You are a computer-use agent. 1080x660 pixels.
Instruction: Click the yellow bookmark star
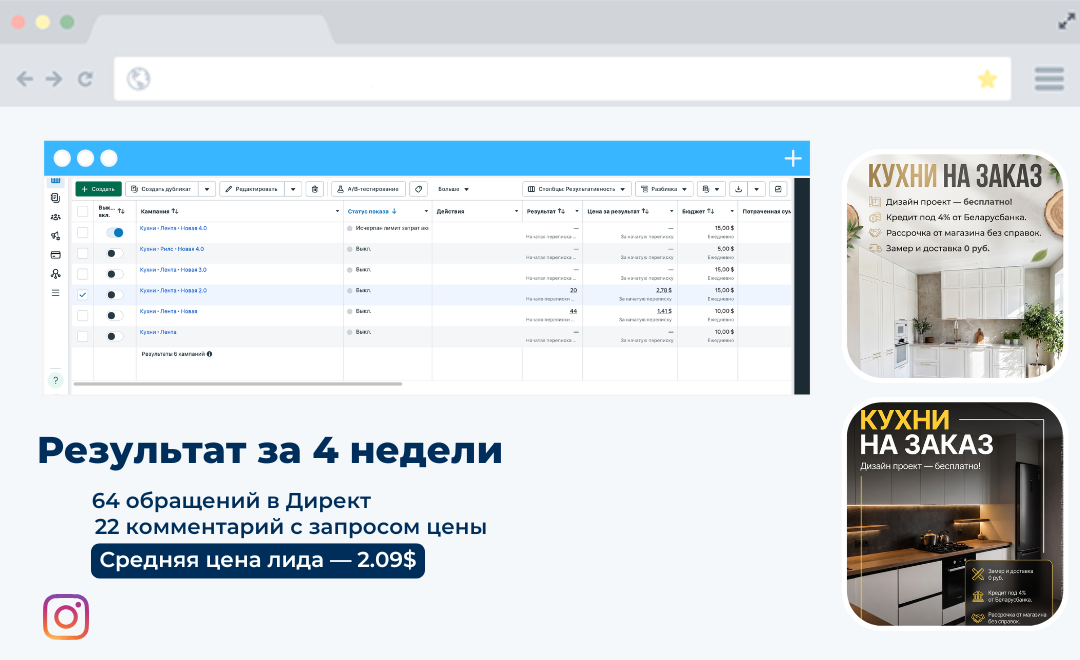[x=987, y=79]
